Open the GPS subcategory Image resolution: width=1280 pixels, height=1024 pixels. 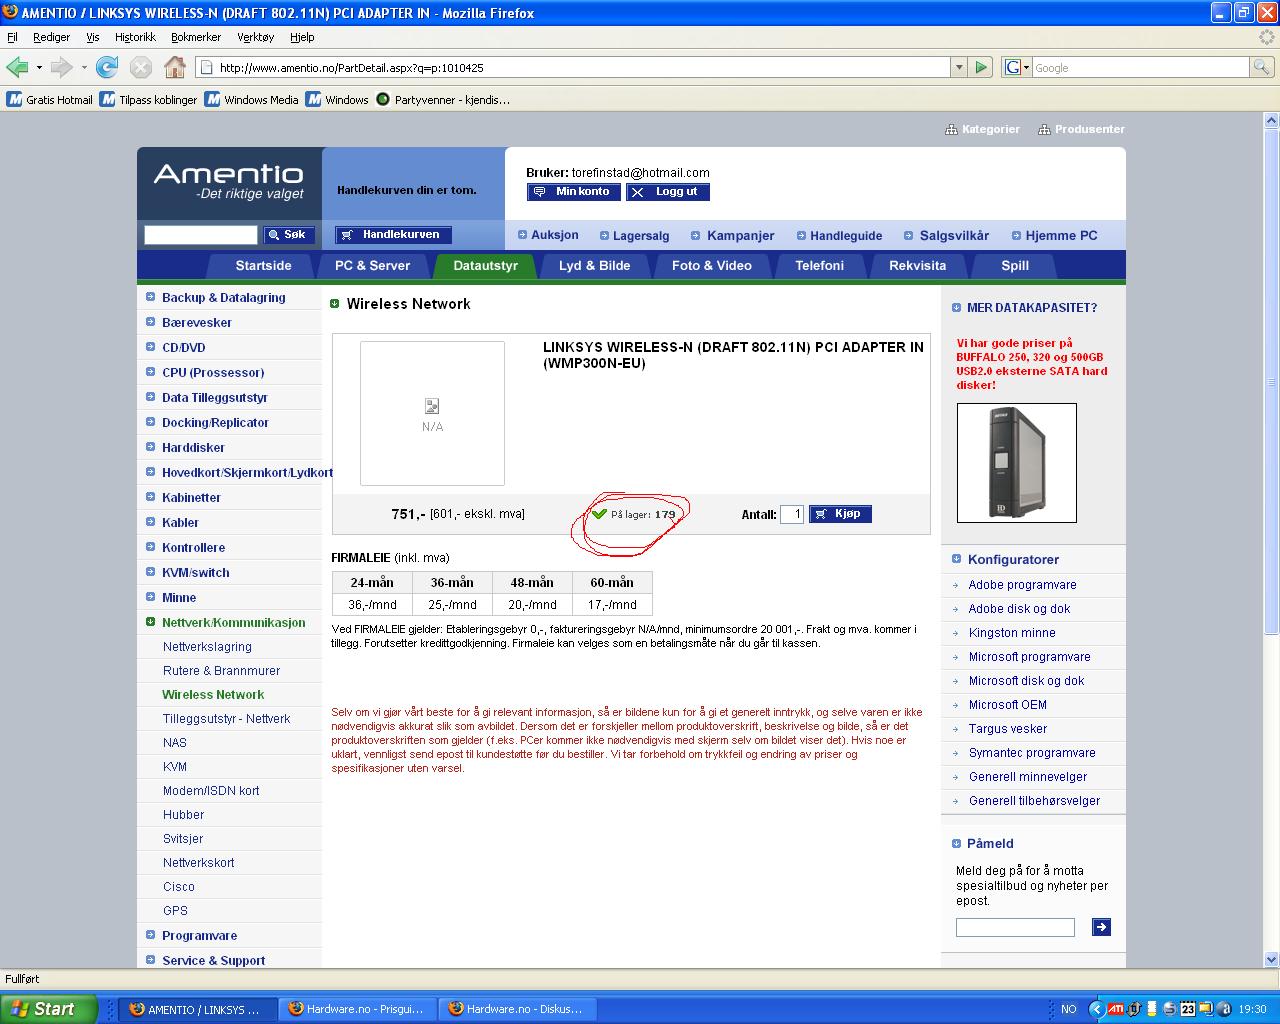click(x=175, y=910)
